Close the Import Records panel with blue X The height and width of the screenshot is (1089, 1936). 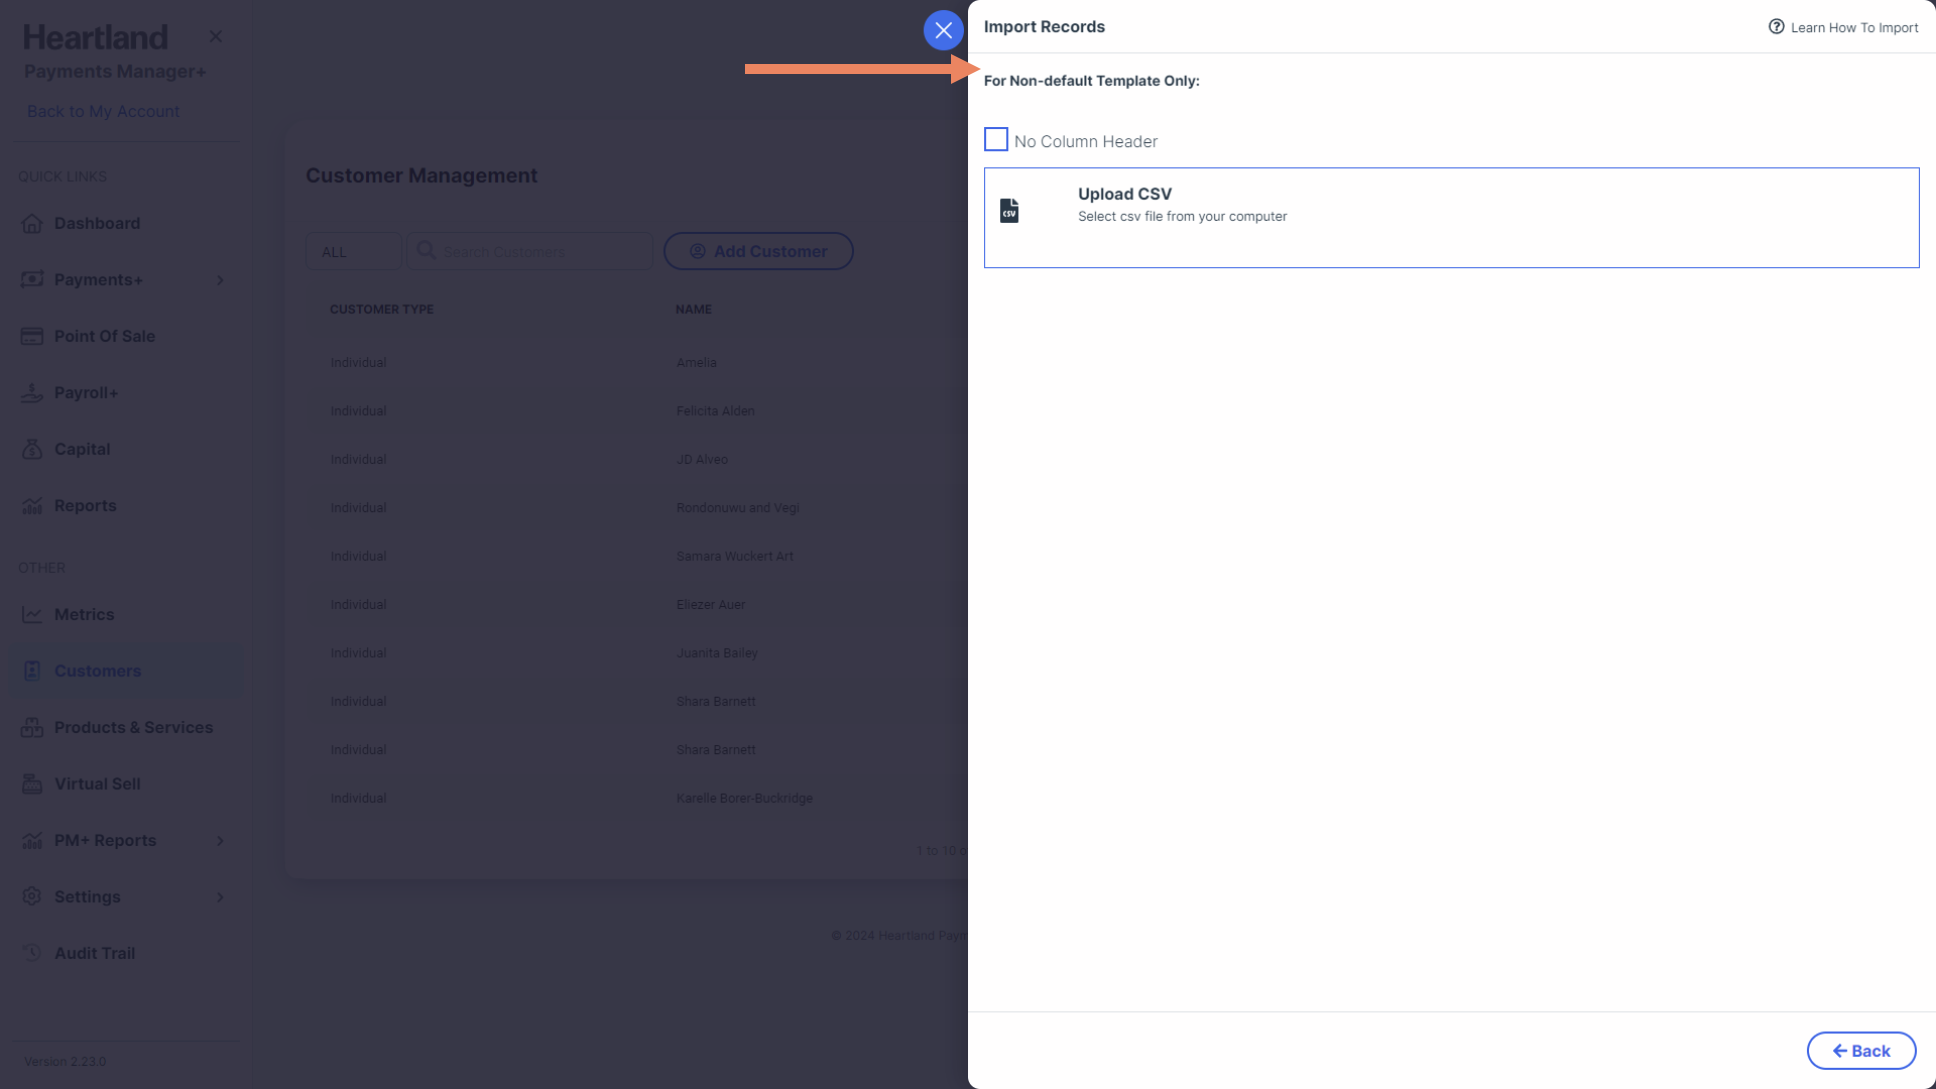click(943, 30)
